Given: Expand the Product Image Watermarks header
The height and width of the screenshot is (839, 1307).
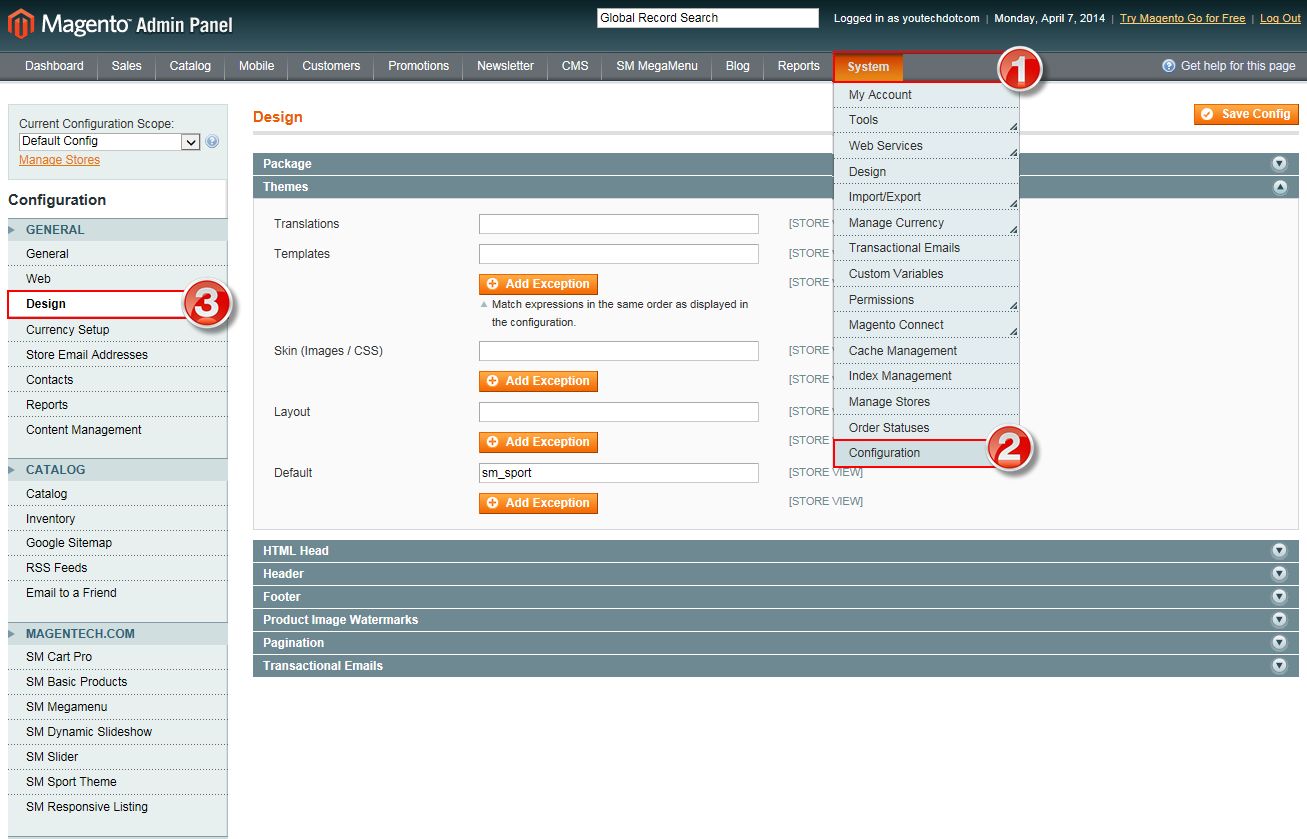Looking at the screenshot, I should click(x=776, y=620).
